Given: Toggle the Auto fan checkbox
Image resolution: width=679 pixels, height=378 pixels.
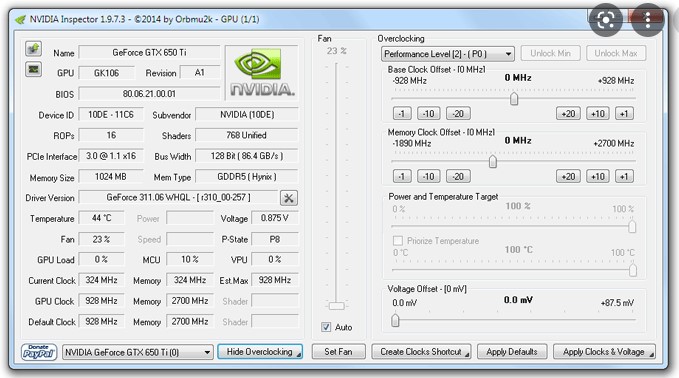Looking at the screenshot, I should pos(326,327).
